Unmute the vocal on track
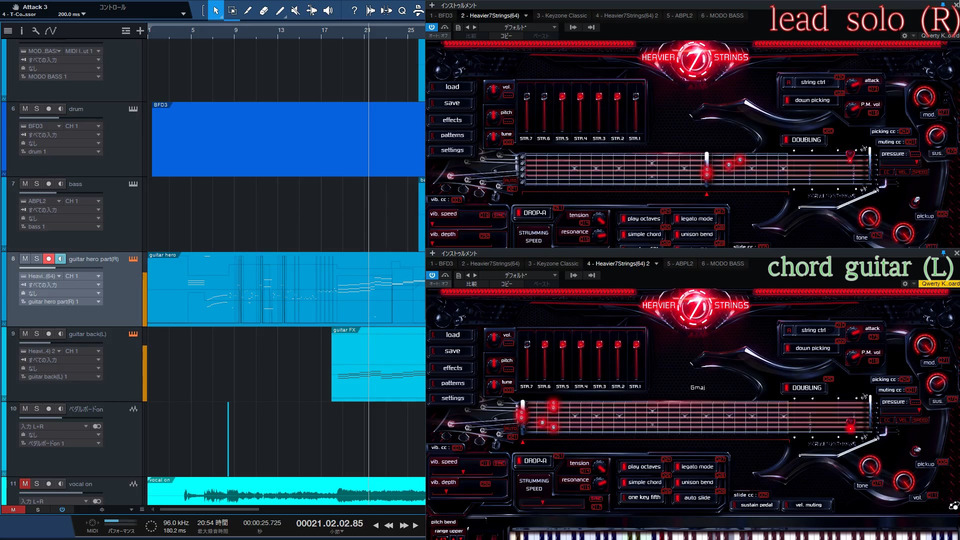This screenshot has width=960, height=540. pyautogui.click(x=25, y=484)
